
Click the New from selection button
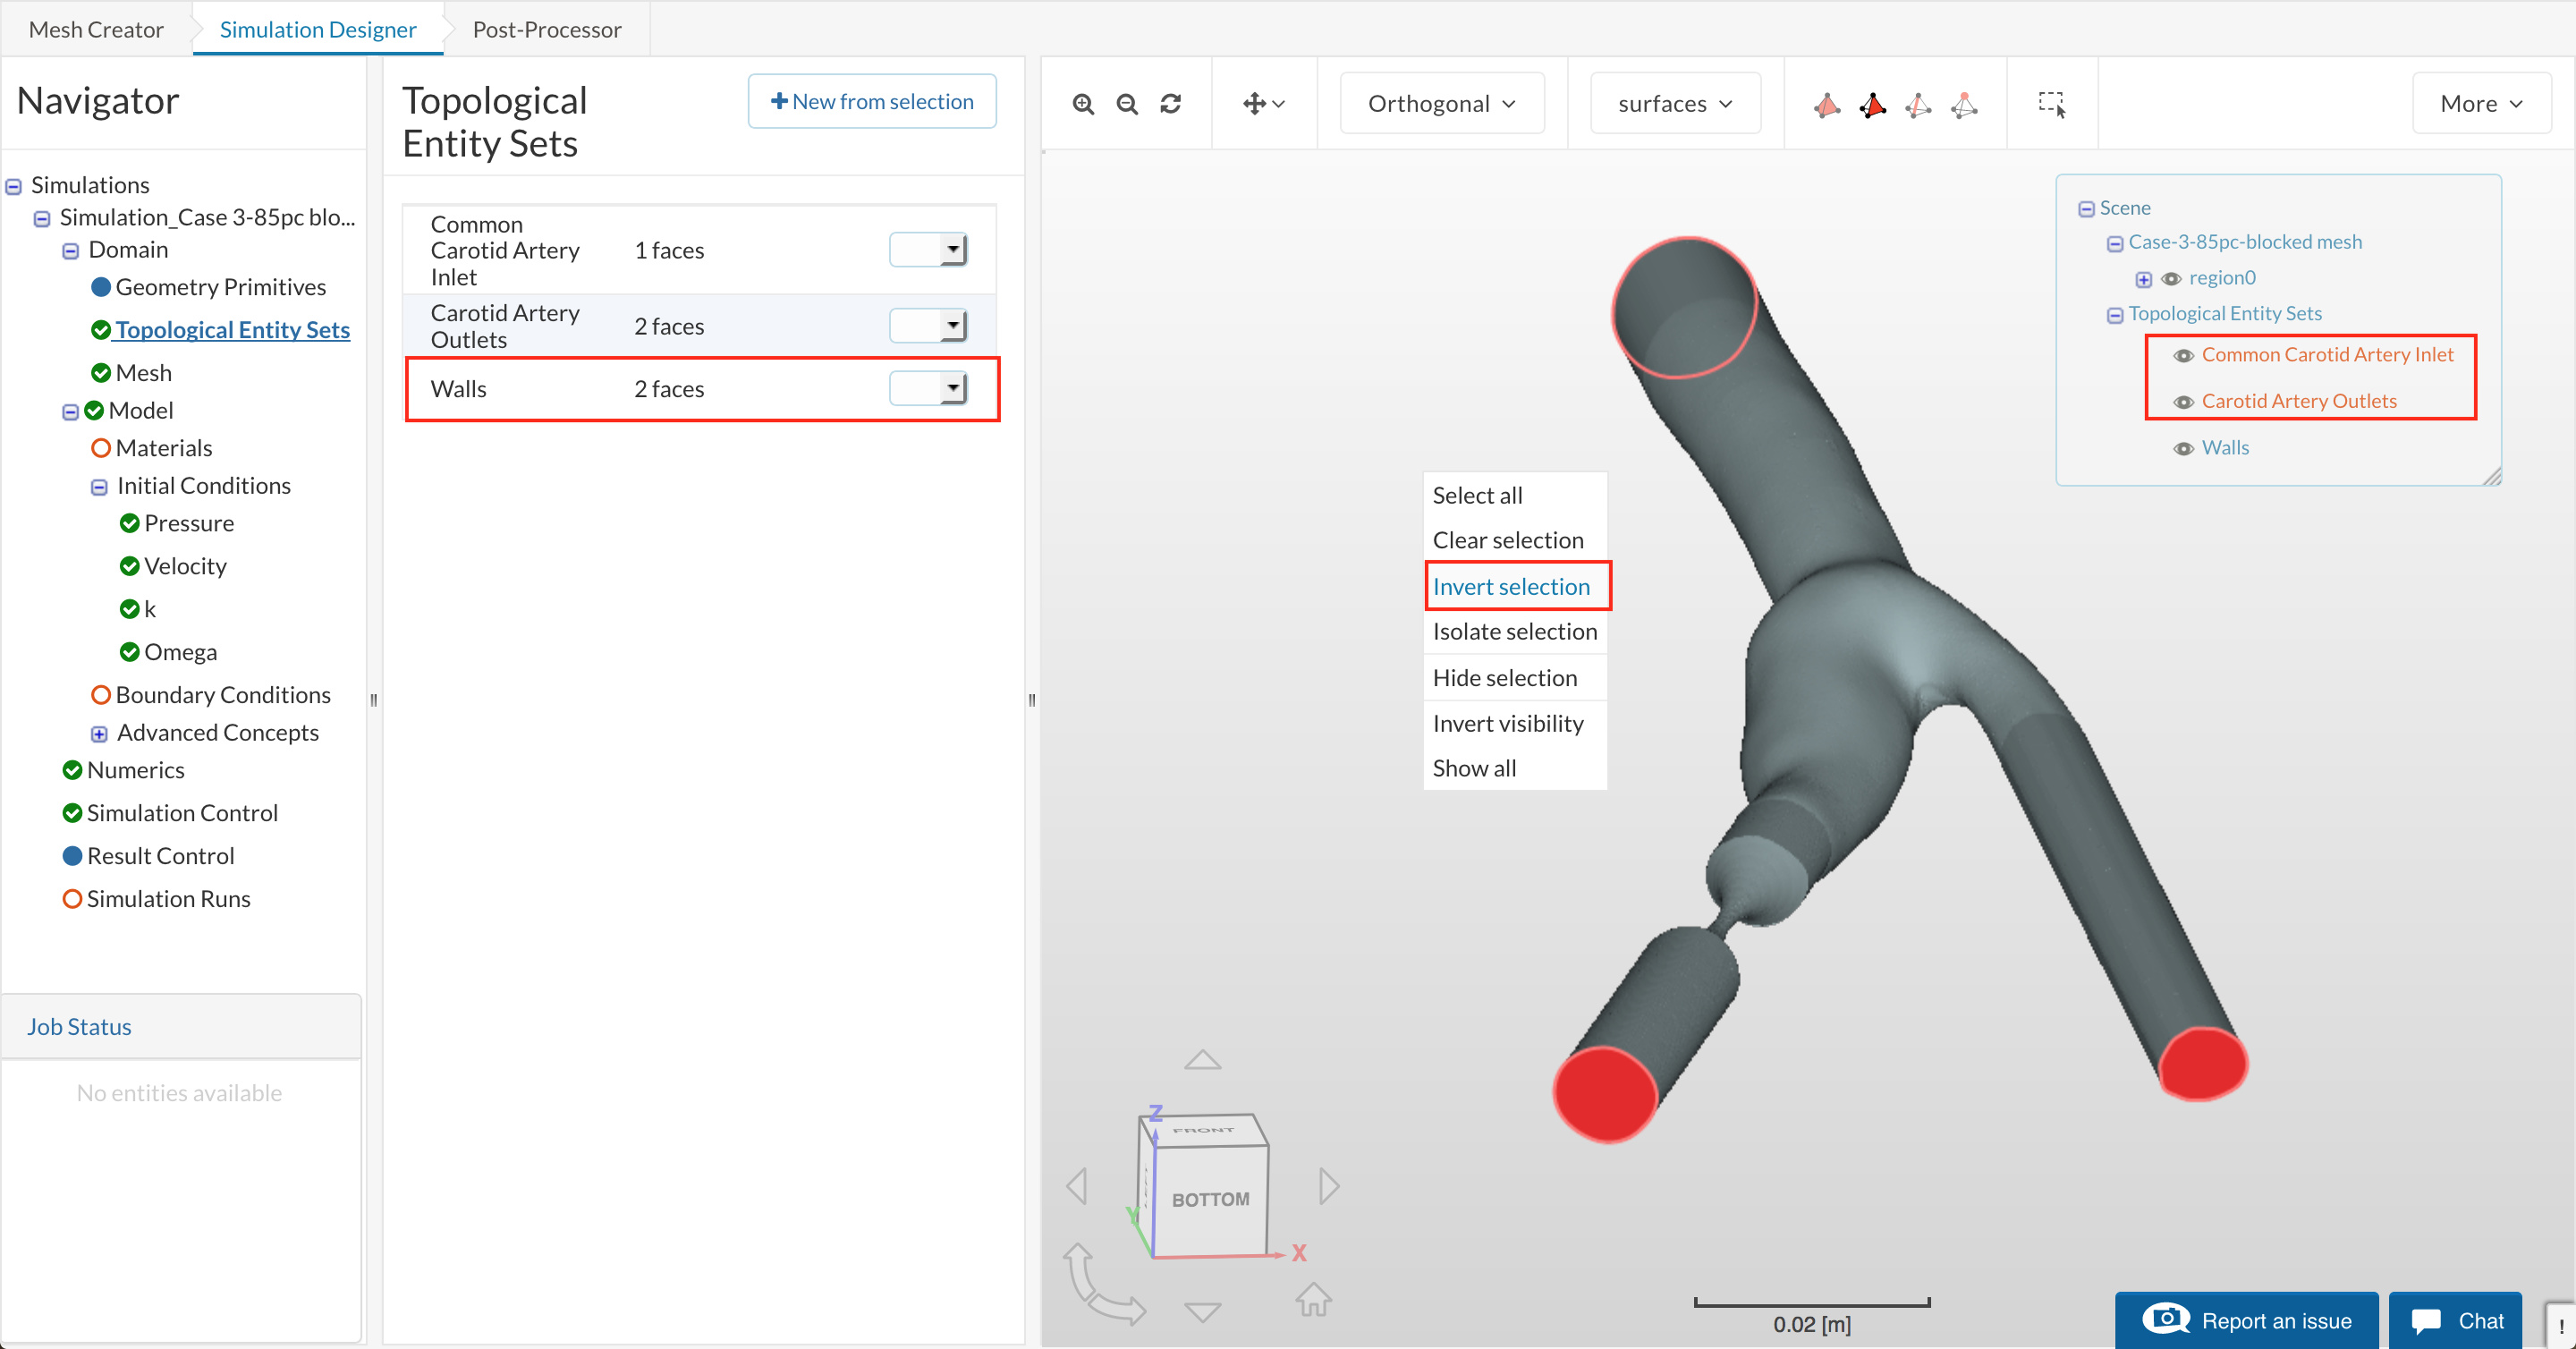pyautogui.click(x=872, y=101)
